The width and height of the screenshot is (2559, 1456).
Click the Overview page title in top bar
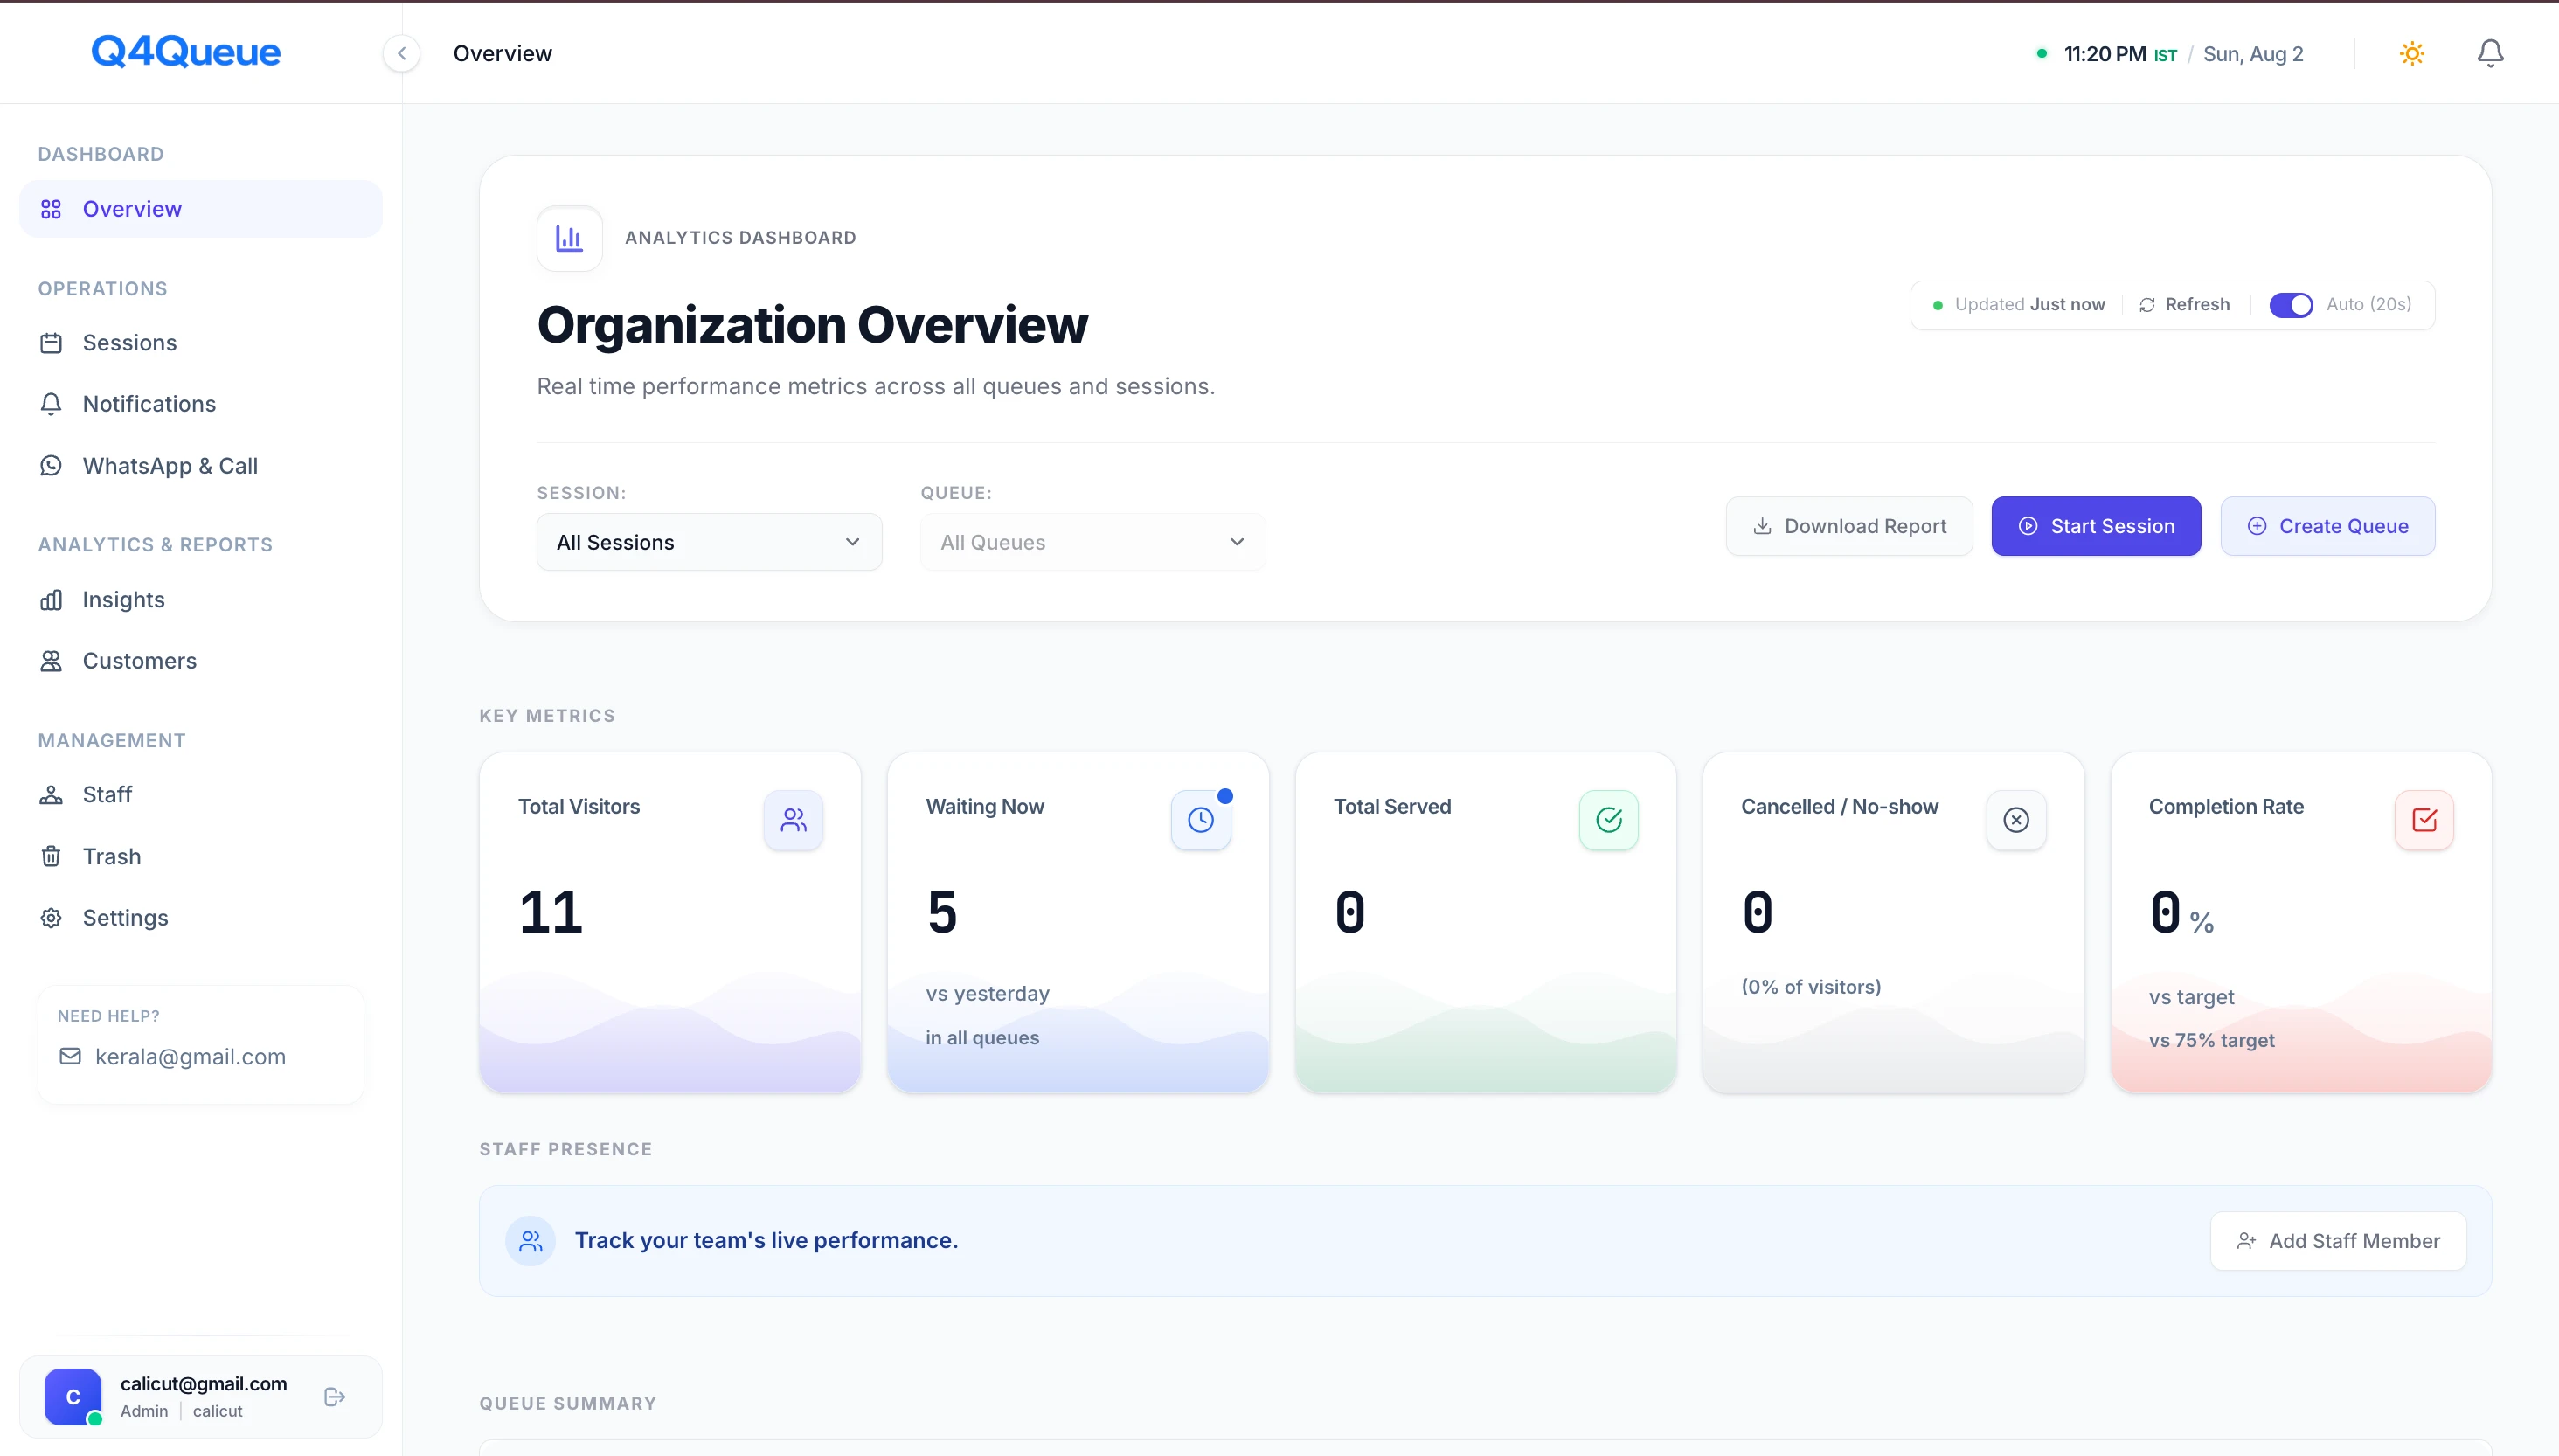pyautogui.click(x=502, y=54)
